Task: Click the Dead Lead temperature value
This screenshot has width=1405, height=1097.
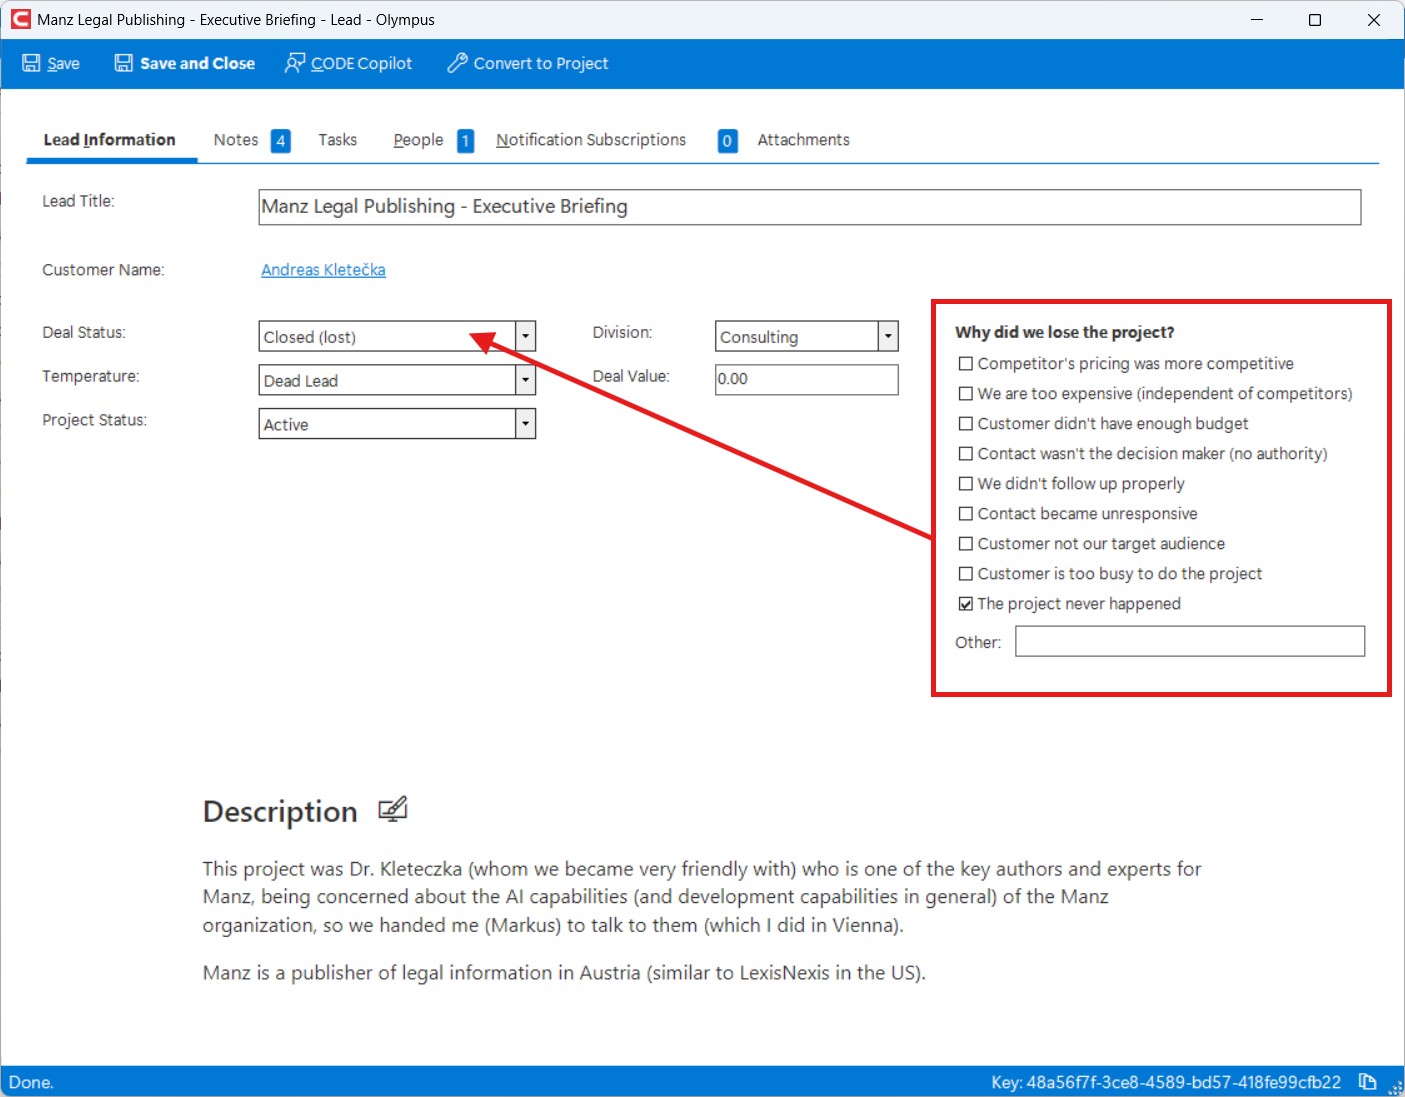Action: coord(301,381)
